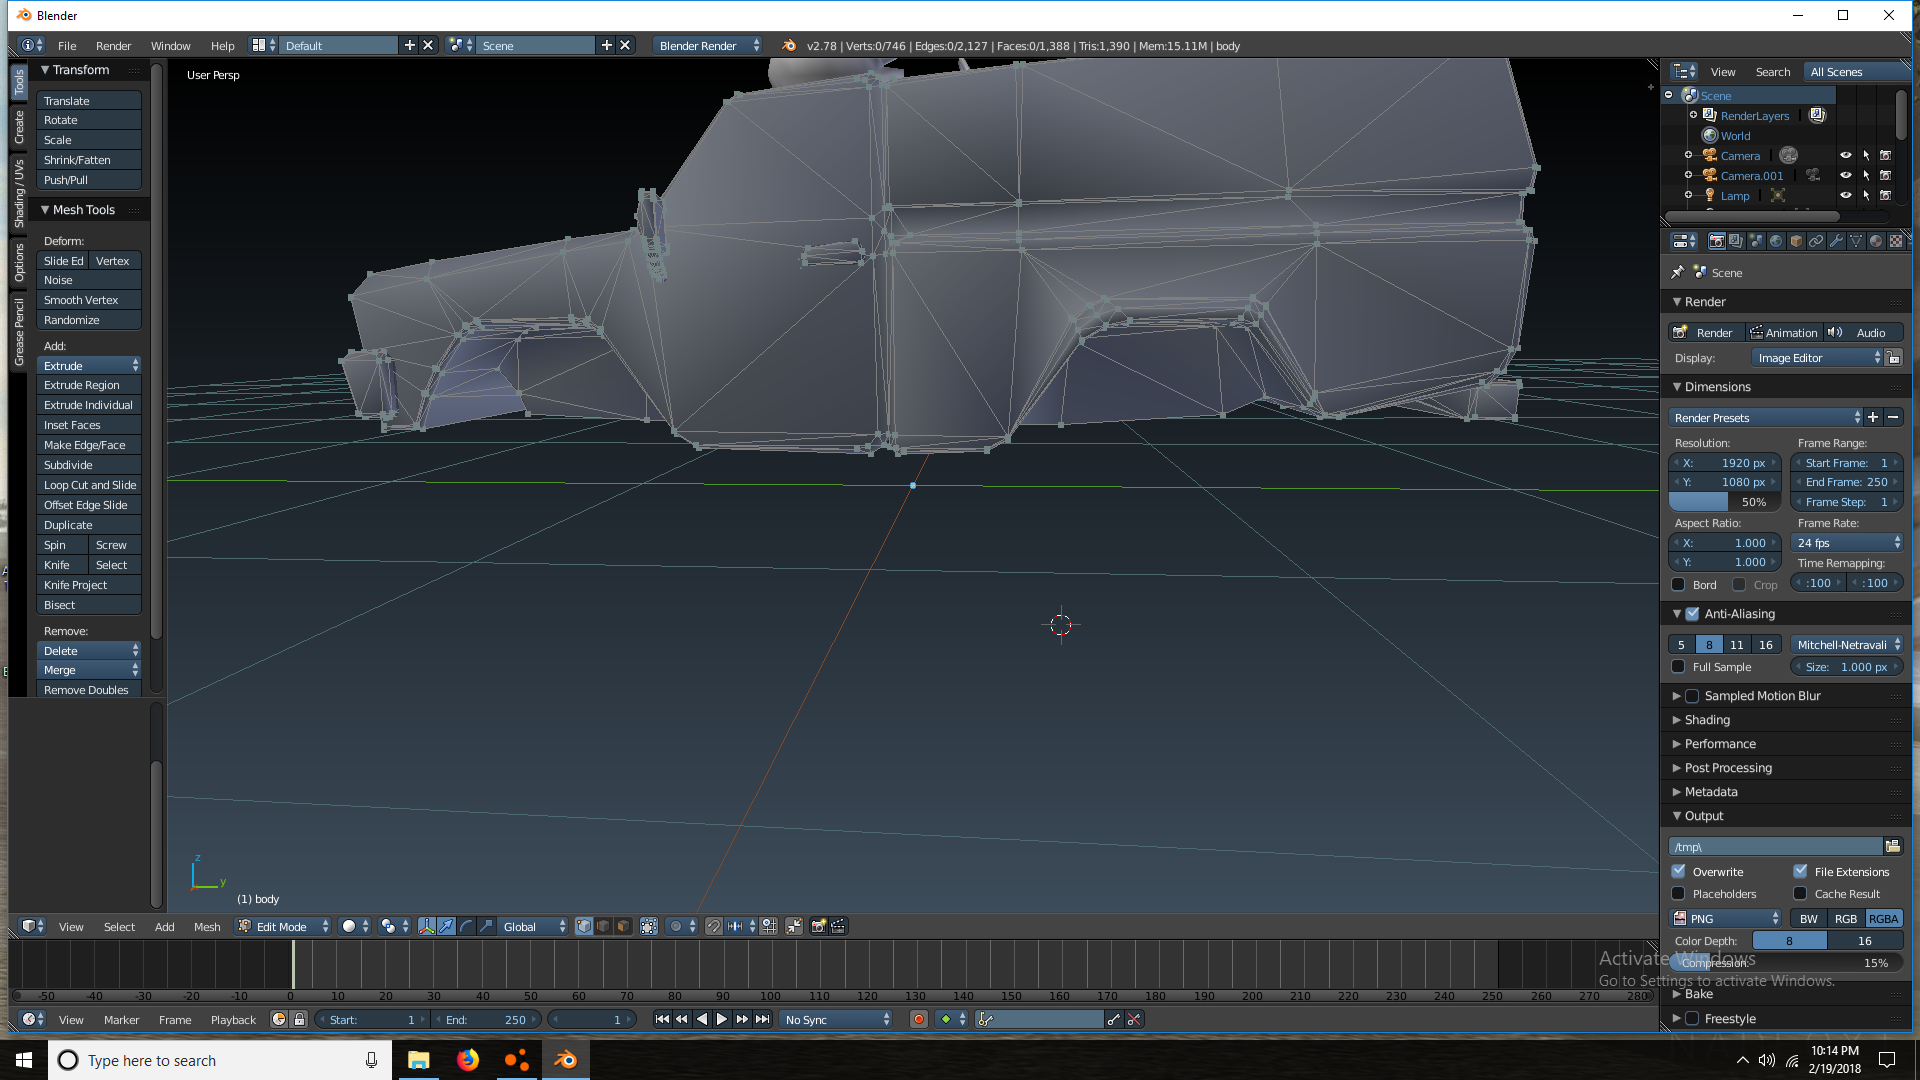Switch to the Shading / UVs tab
The width and height of the screenshot is (1920, 1080).
coord(18,193)
